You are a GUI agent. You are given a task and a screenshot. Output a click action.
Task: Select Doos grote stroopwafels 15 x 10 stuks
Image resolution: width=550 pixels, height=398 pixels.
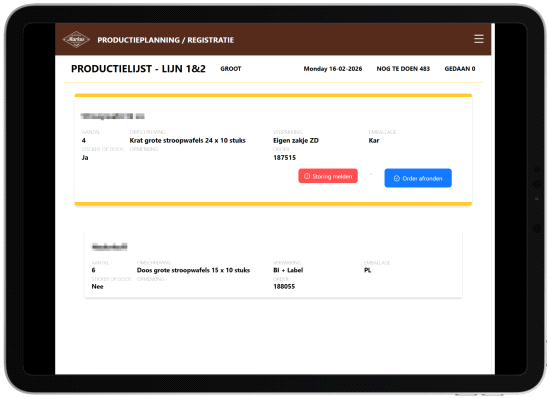pyautogui.click(x=193, y=270)
